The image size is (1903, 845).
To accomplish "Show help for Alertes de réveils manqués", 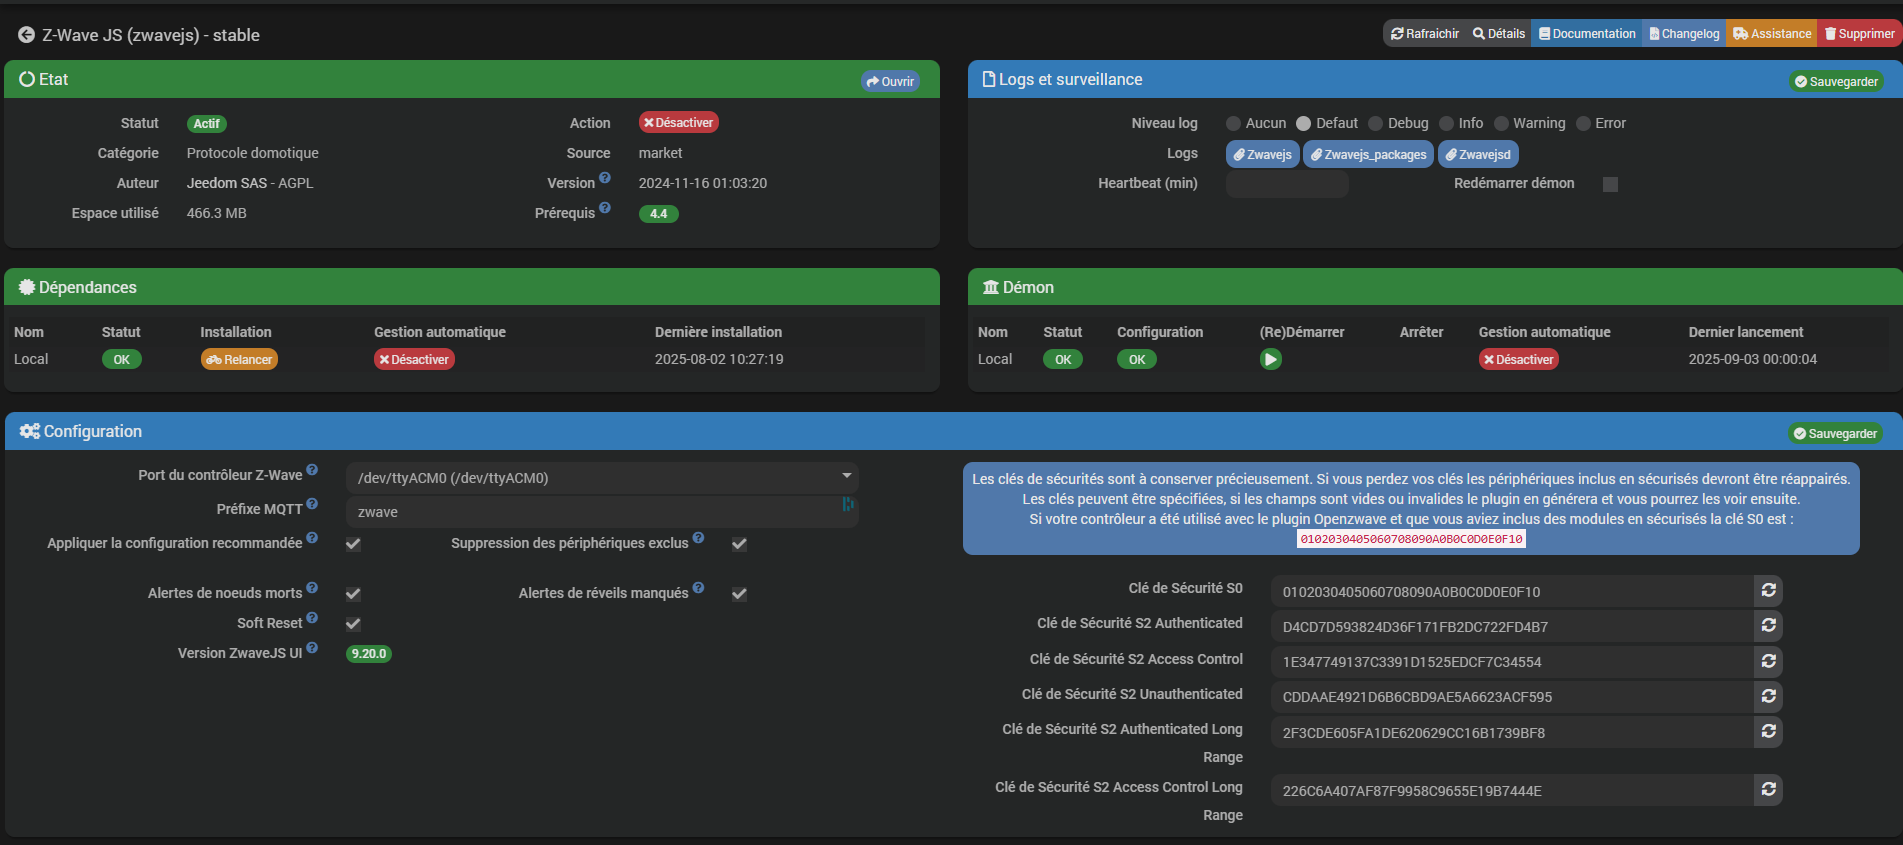I will click(x=698, y=588).
